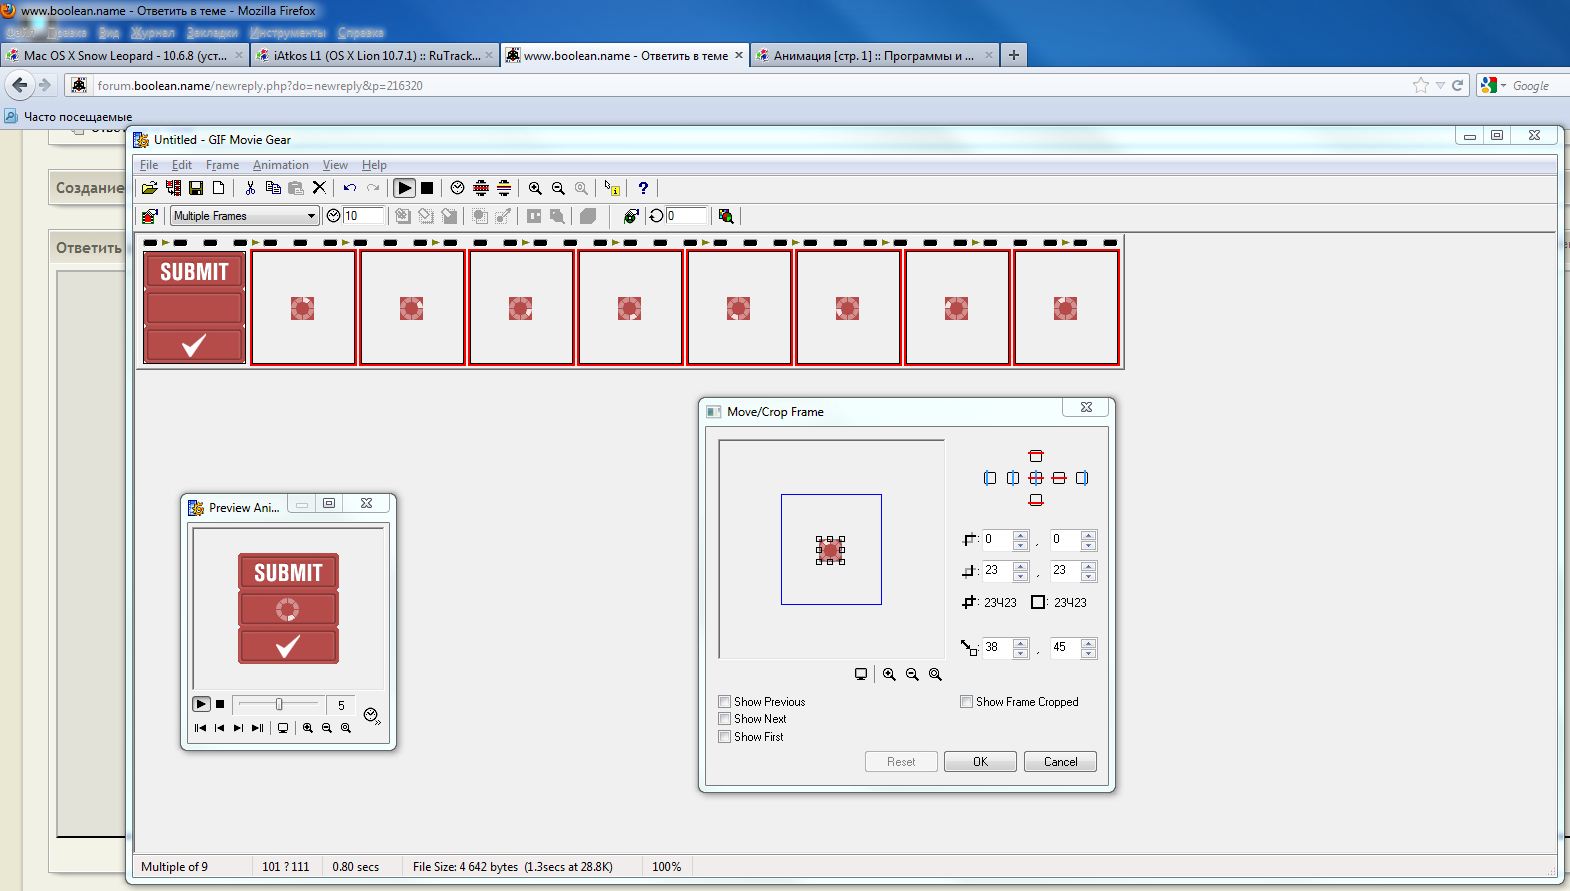Open the Animation menu
The width and height of the screenshot is (1570, 891).
280,165
